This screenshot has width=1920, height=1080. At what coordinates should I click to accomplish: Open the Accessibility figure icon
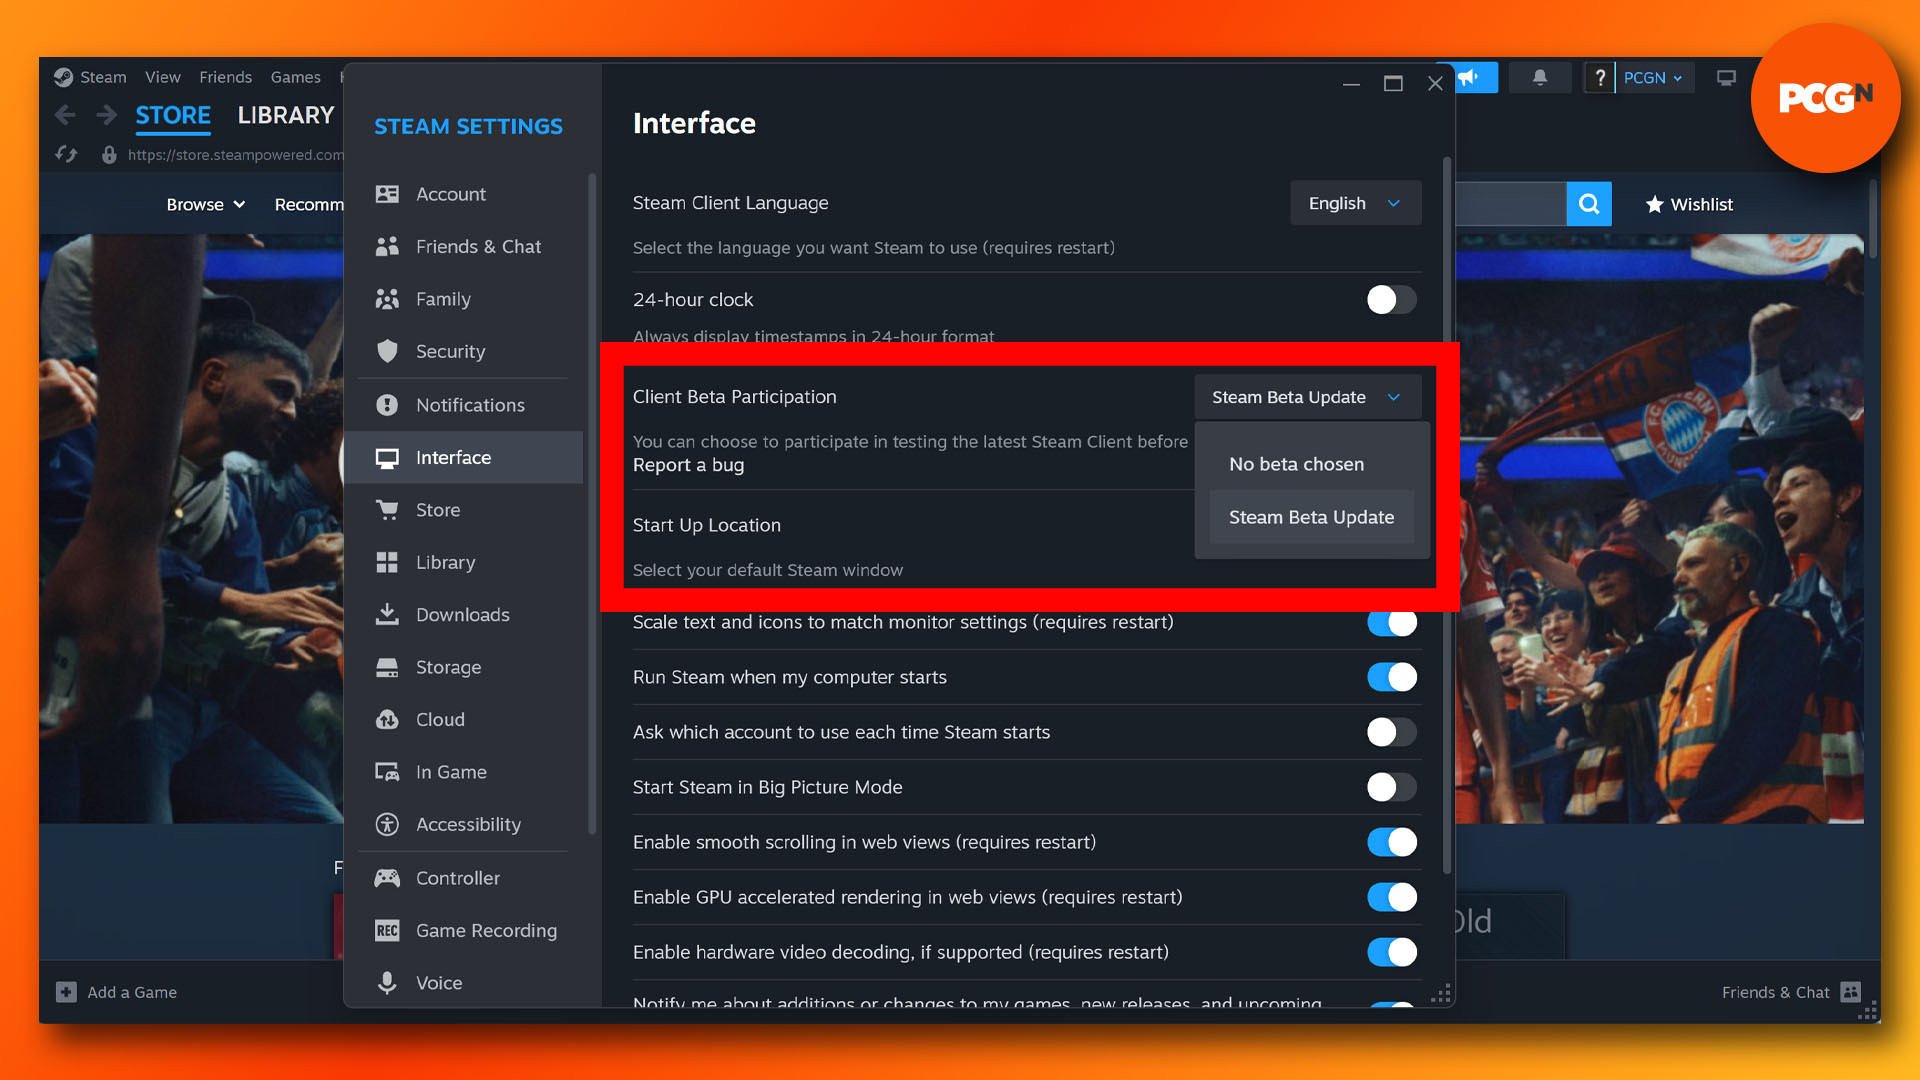pos(387,824)
